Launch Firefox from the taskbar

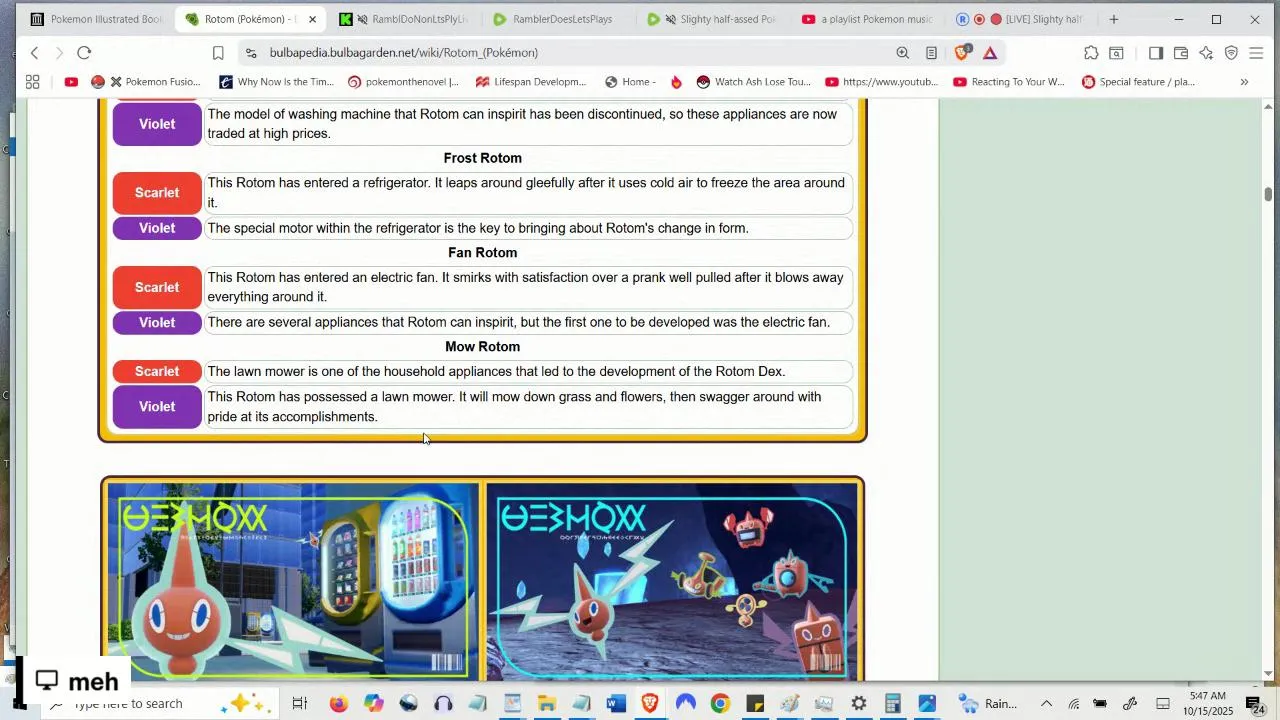(338, 704)
